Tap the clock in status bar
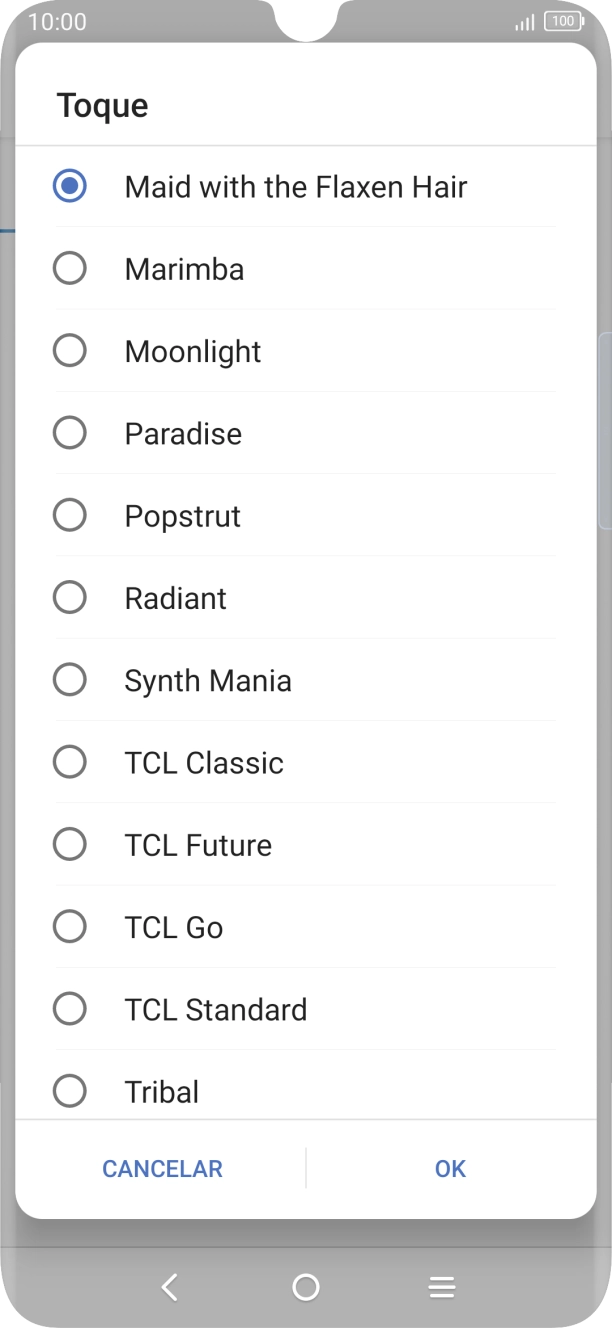Image resolution: width=612 pixels, height=1328 pixels. (x=57, y=21)
